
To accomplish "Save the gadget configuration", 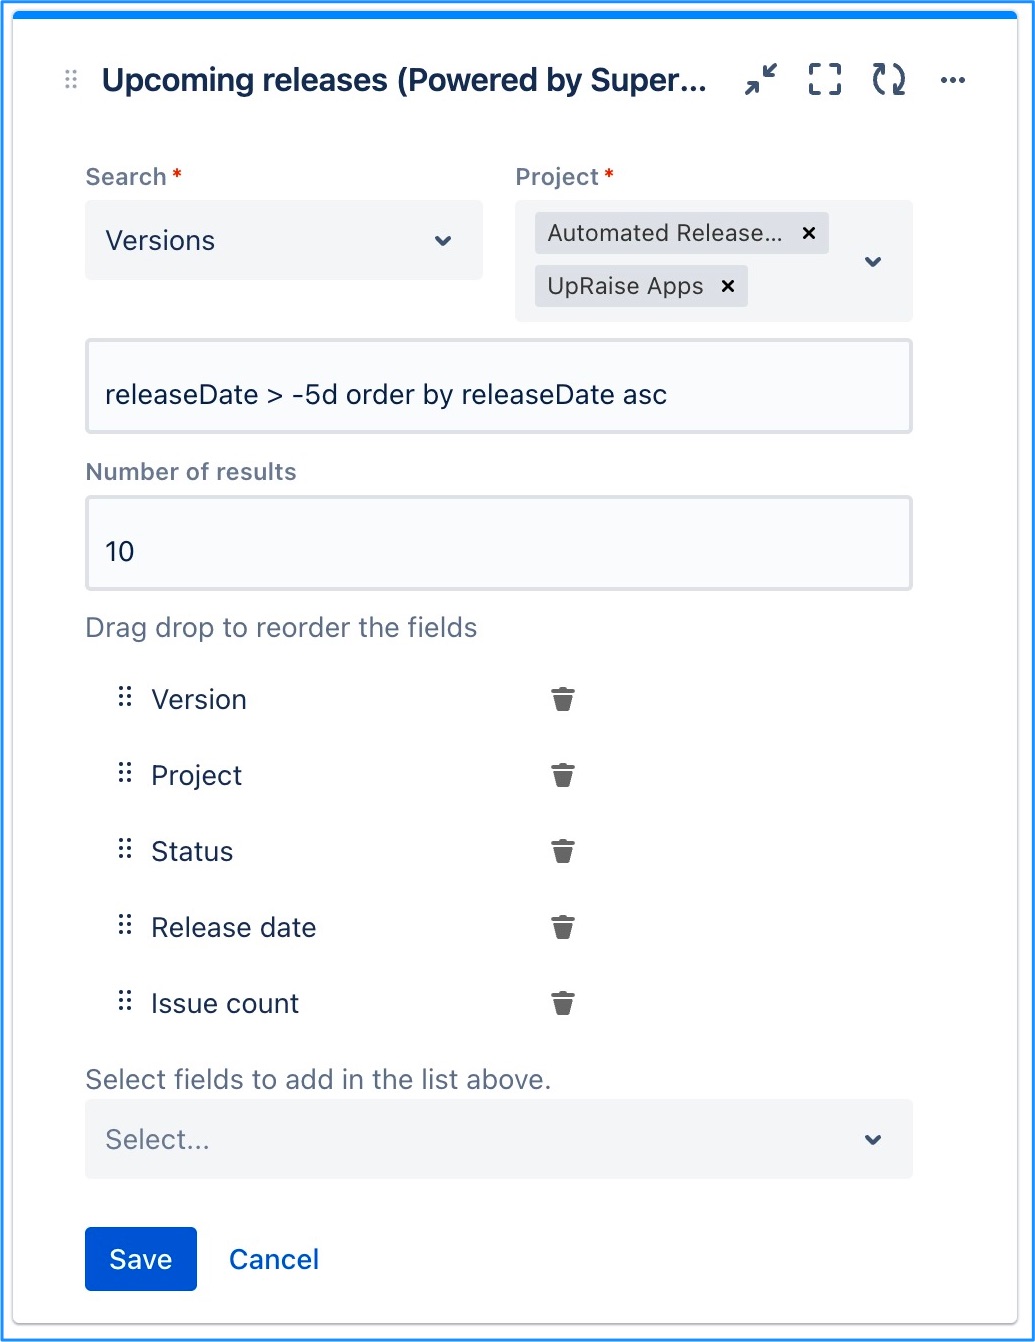I will point(140,1259).
